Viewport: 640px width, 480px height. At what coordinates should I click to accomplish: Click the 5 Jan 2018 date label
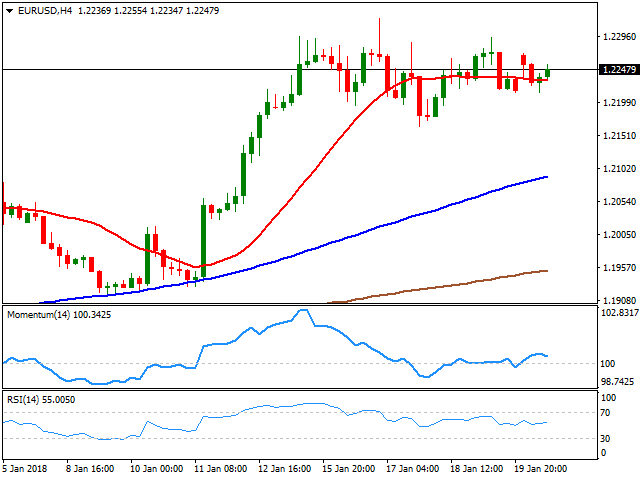click(25, 469)
